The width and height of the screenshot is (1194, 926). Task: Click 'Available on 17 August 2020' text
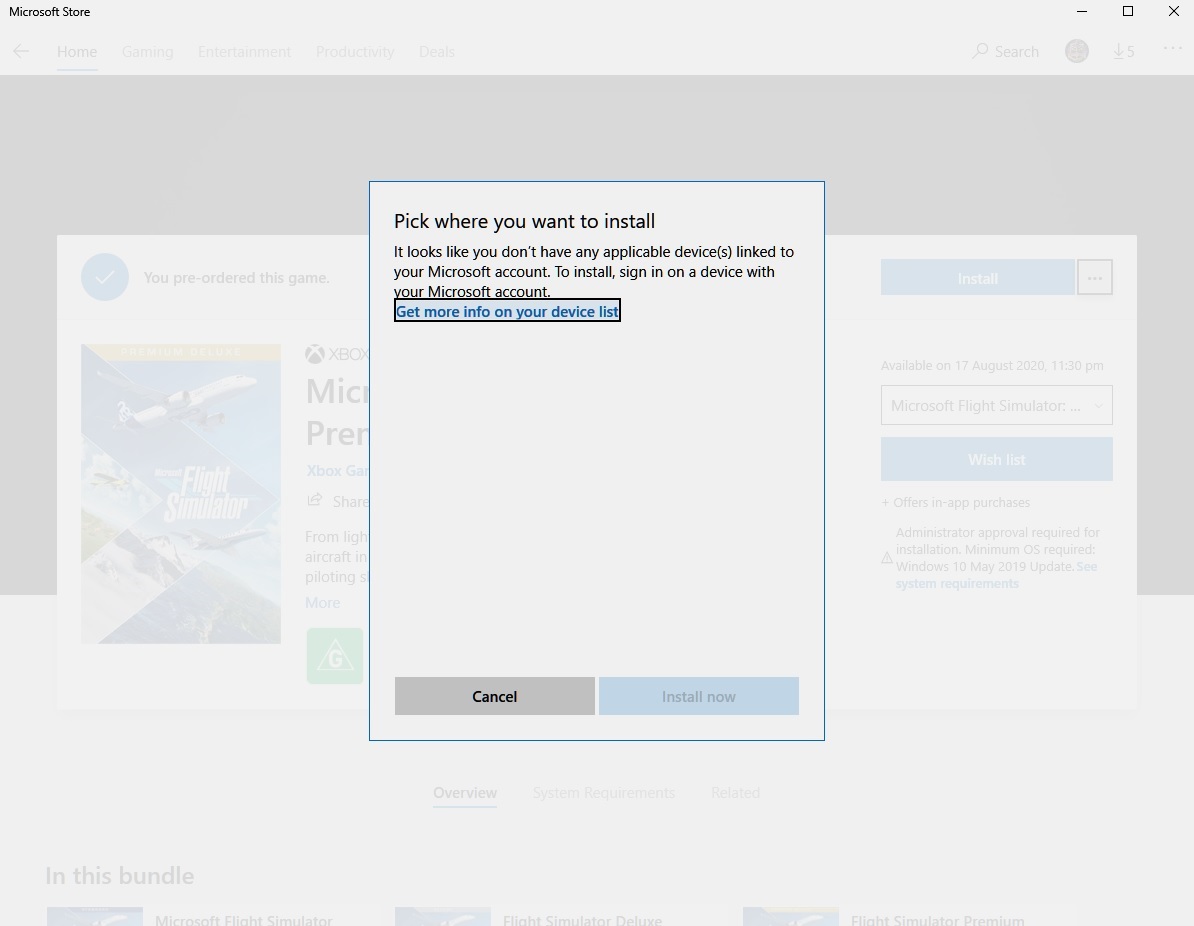[991, 366]
